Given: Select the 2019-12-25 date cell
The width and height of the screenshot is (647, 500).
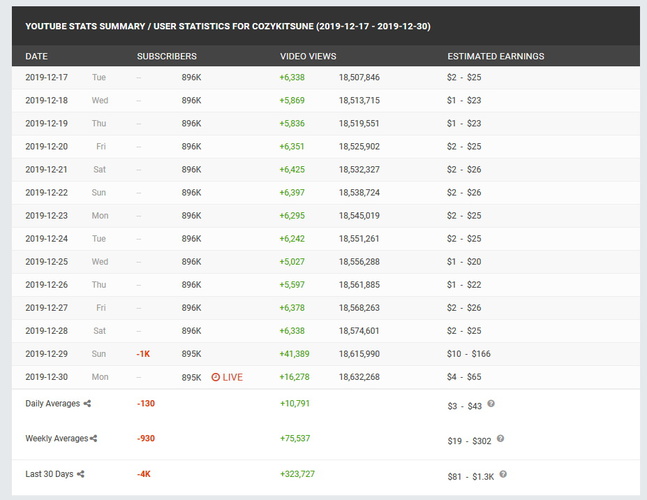Looking at the screenshot, I should click(47, 262).
